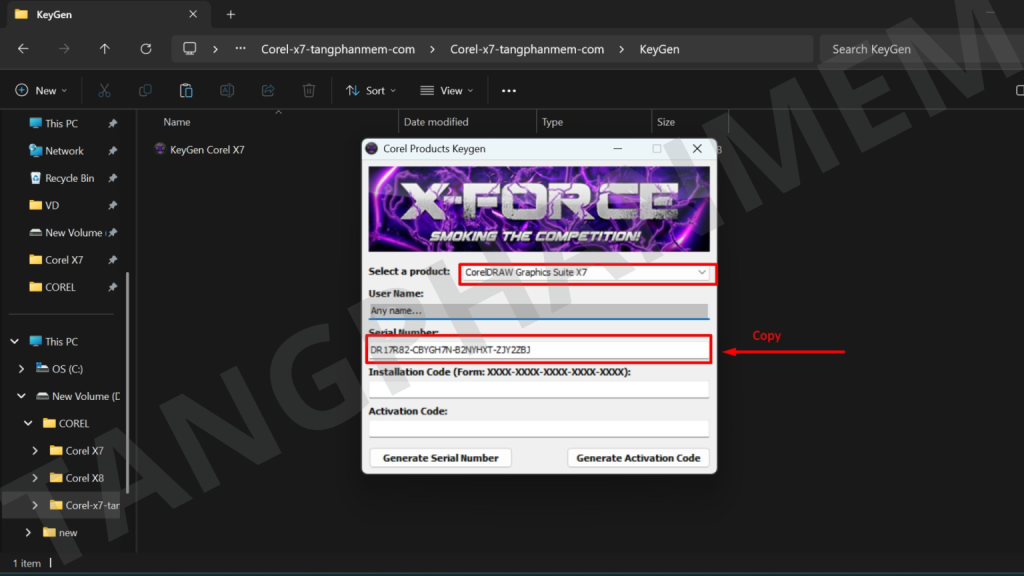Click the Delete trash can icon
Image resolution: width=1024 pixels, height=576 pixels.
point(309,90)
